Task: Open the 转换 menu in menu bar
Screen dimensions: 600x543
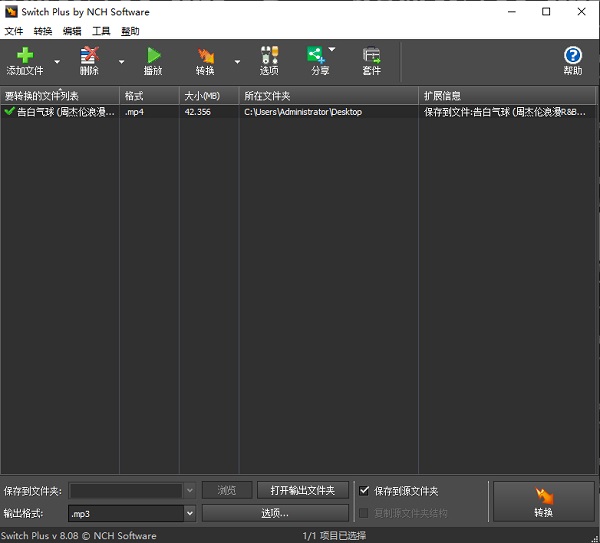Action: pyautogui.click(x=43, y=31)
